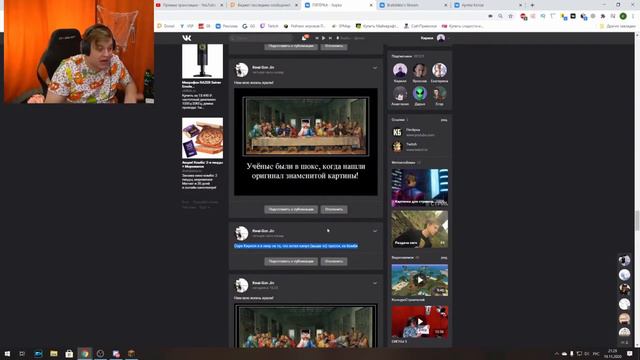Play music in VK header player
The image size is (640, 360).
click(323, 38)
